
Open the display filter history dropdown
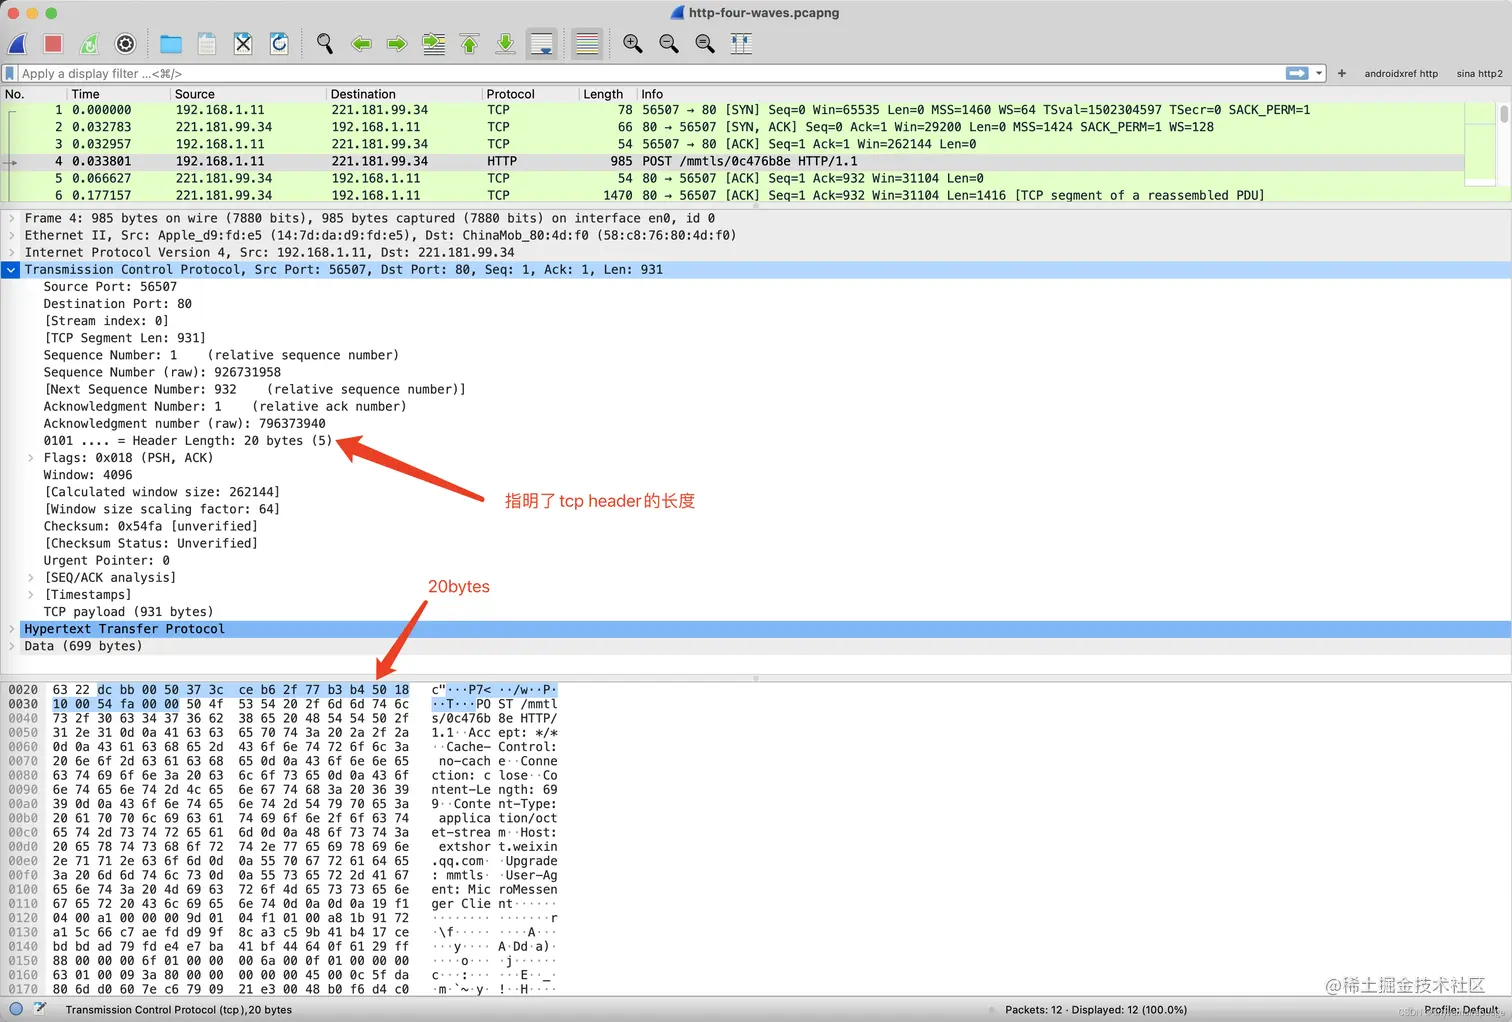coord(1319,73)
